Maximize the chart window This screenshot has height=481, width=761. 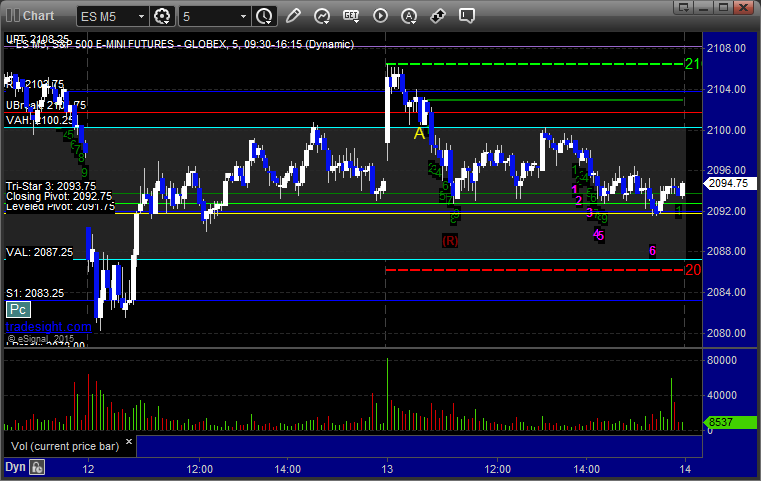point(724,7)
